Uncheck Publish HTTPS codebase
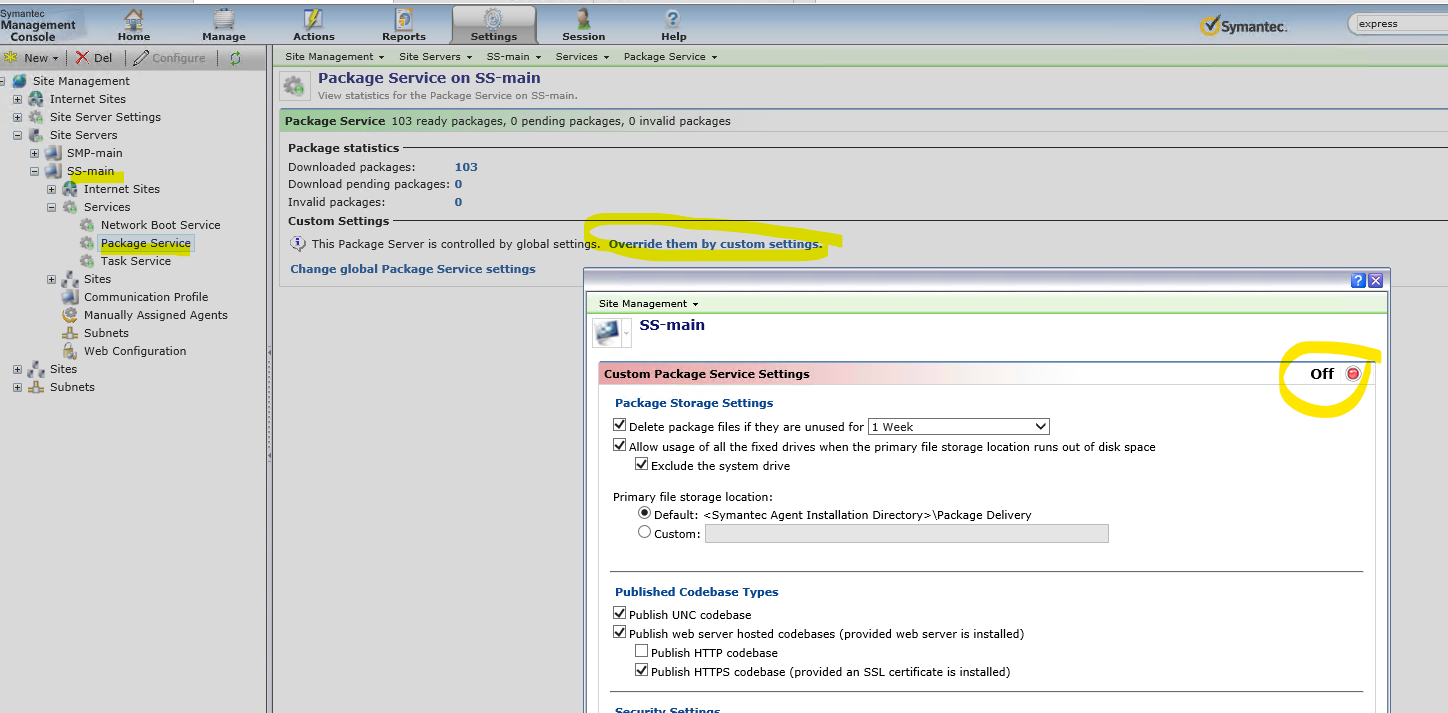Screen dimensions: 1448x713 pos(642,670)
